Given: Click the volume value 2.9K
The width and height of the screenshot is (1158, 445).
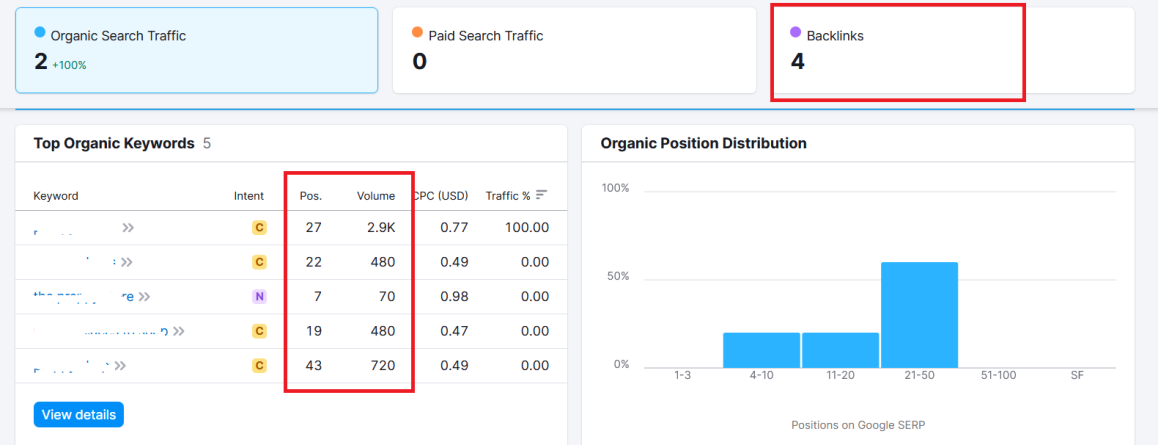Looking at the screenshot, I should 381,227.
